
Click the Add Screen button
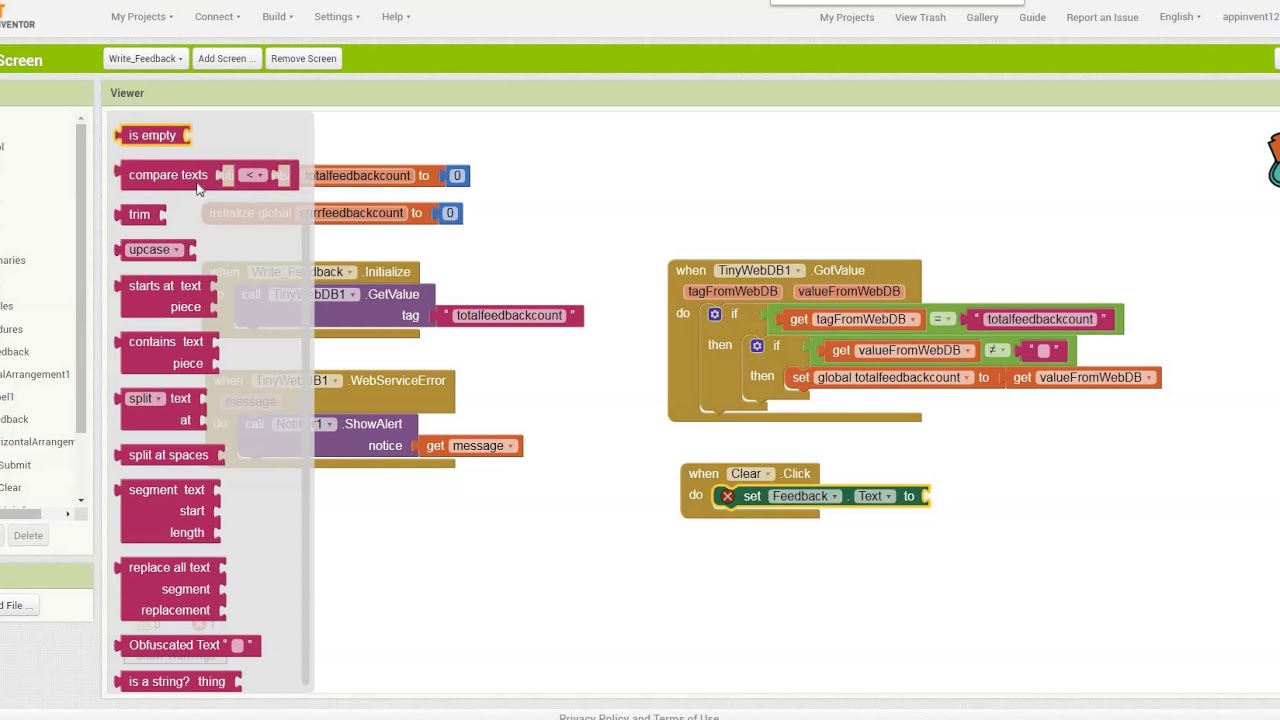[226, 59]
